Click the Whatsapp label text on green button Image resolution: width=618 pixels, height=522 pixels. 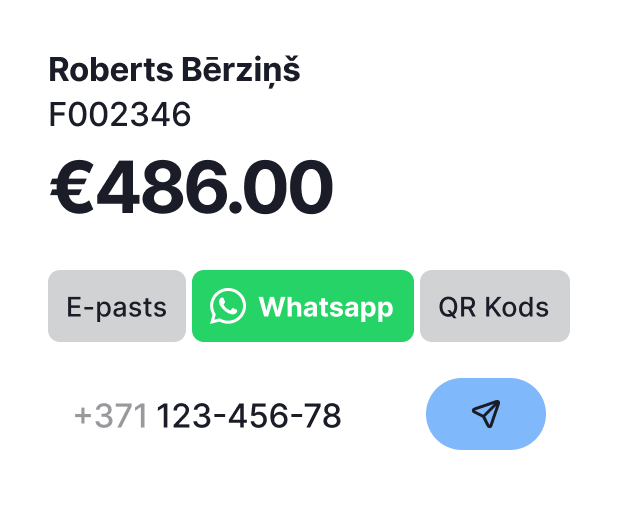pos(326,308)
